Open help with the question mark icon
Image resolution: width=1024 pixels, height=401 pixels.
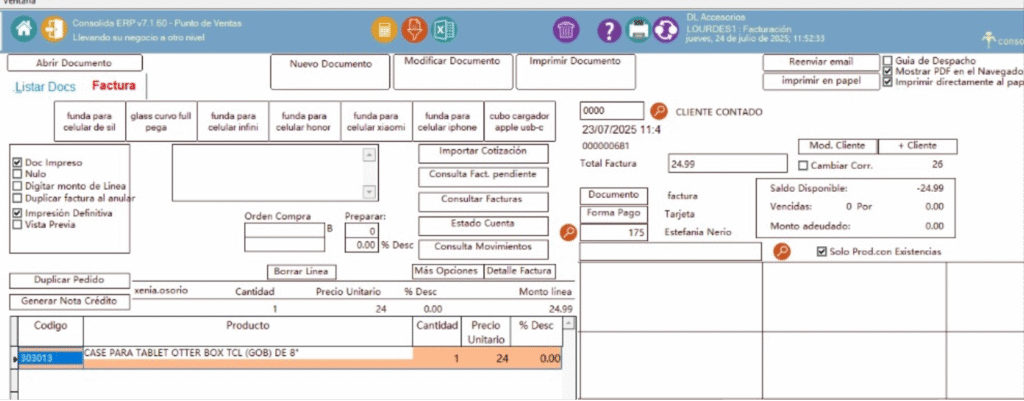tap(609, 30)
